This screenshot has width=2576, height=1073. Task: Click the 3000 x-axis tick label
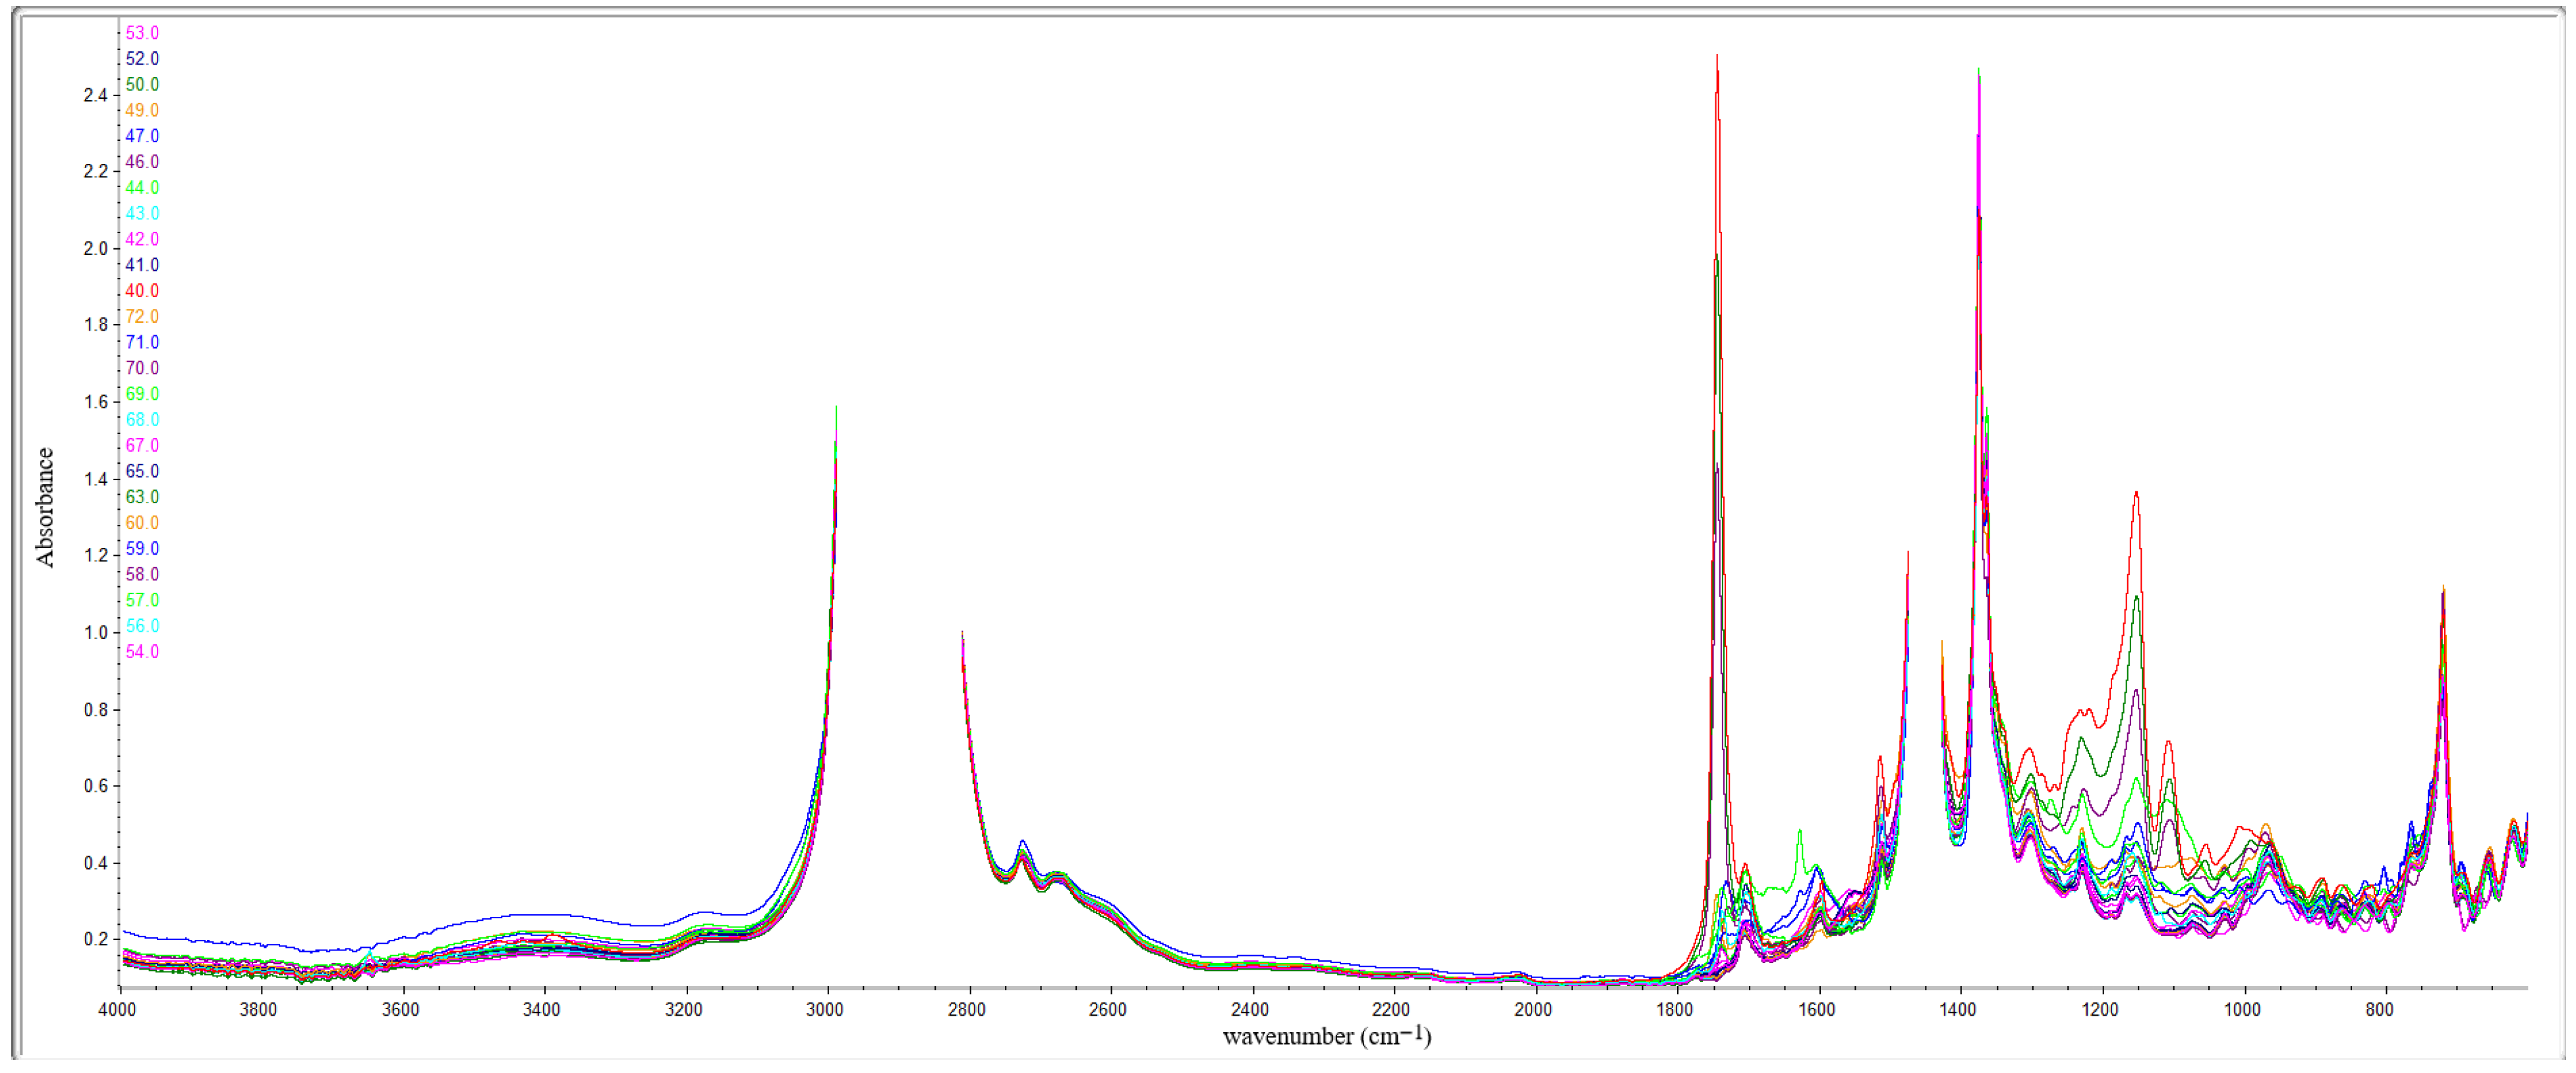tap(825, 1010)
